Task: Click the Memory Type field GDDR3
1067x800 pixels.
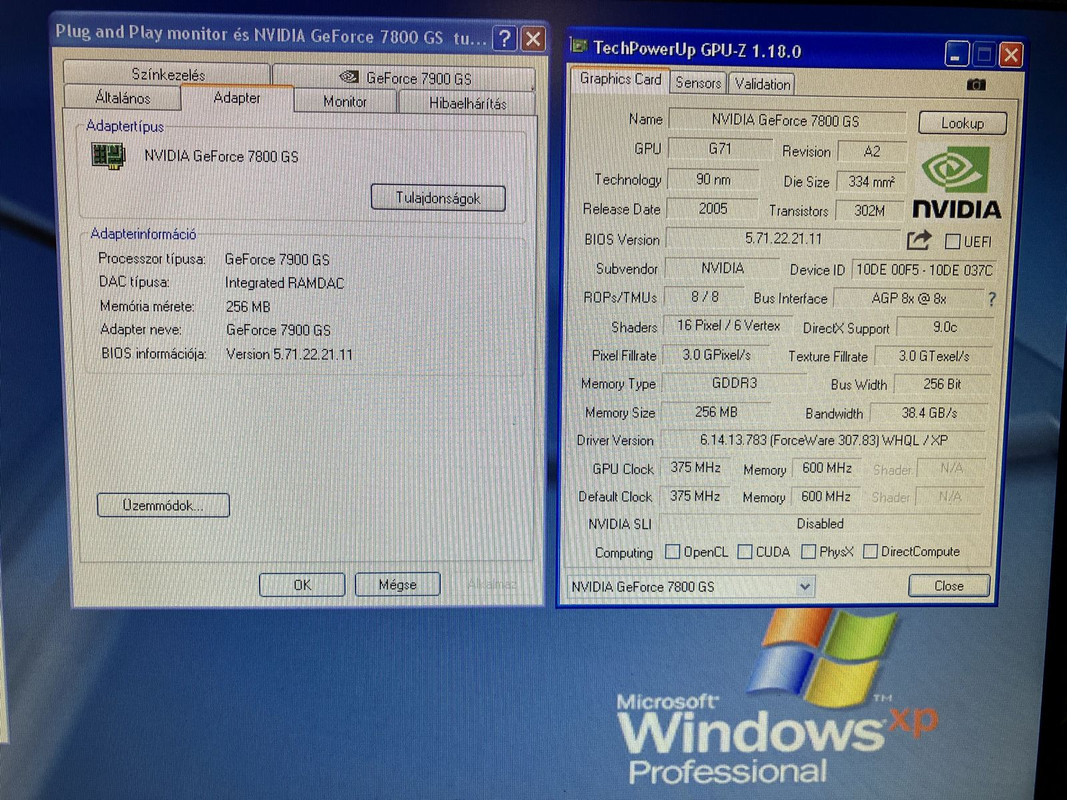Action: pos(734,383)
